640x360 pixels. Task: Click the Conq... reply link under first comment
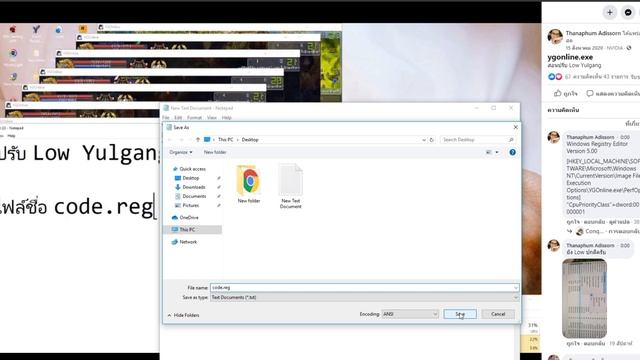[x=594, y=231]
